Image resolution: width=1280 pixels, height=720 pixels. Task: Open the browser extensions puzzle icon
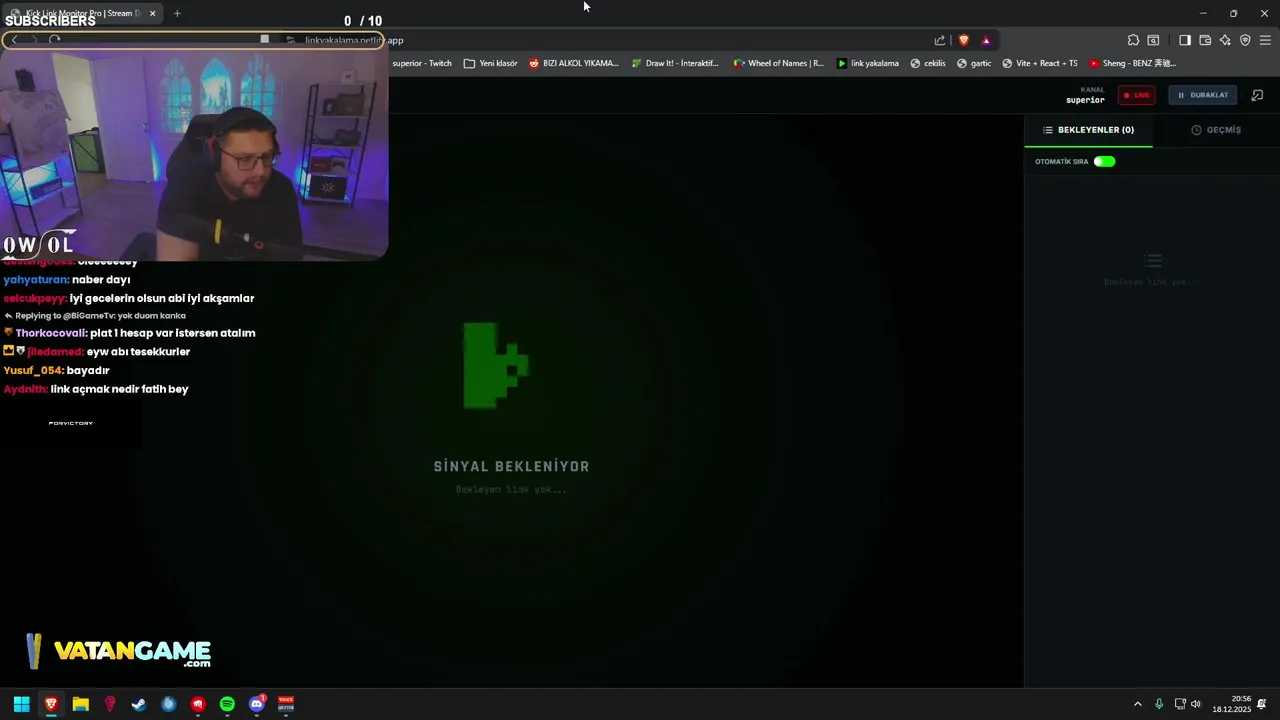click(x=1133, y=40)
